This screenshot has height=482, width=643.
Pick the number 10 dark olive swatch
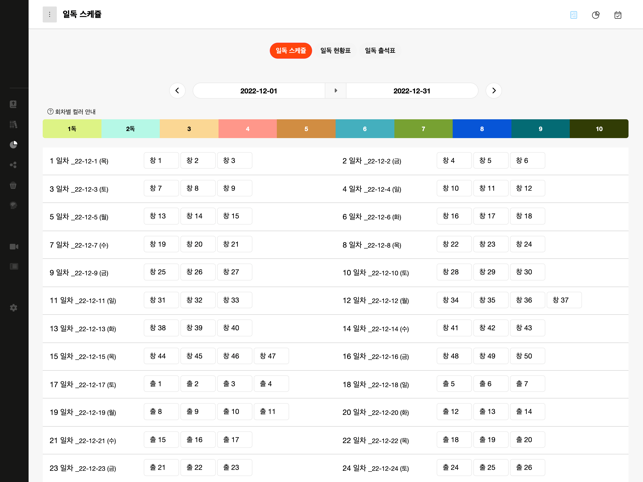pos(599,129)
